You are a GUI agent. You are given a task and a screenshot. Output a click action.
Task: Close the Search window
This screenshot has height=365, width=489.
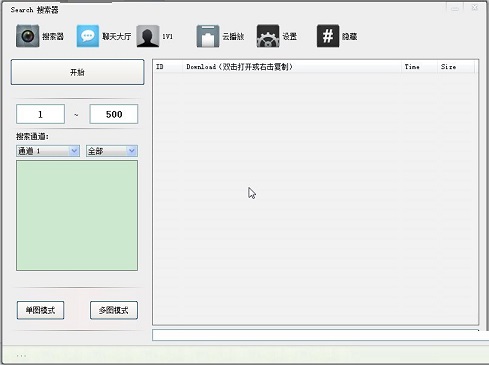(x=475, y=8)
